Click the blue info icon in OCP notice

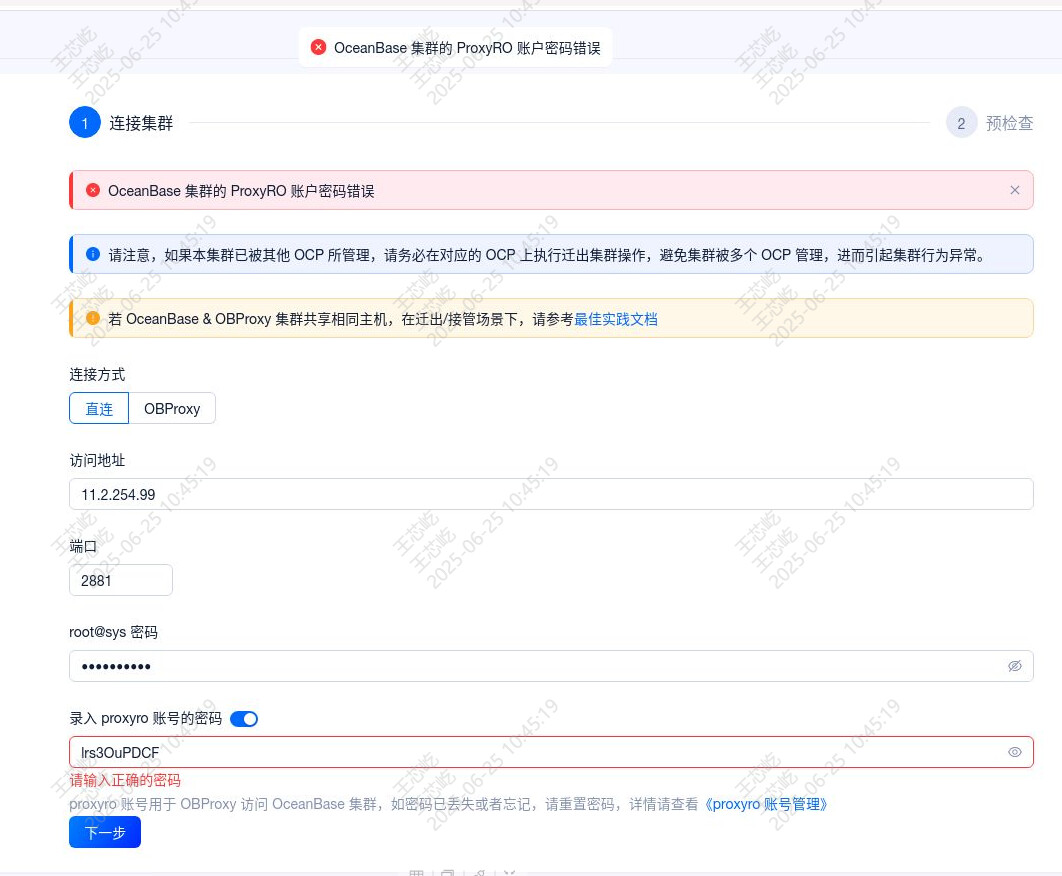point(93,254)
